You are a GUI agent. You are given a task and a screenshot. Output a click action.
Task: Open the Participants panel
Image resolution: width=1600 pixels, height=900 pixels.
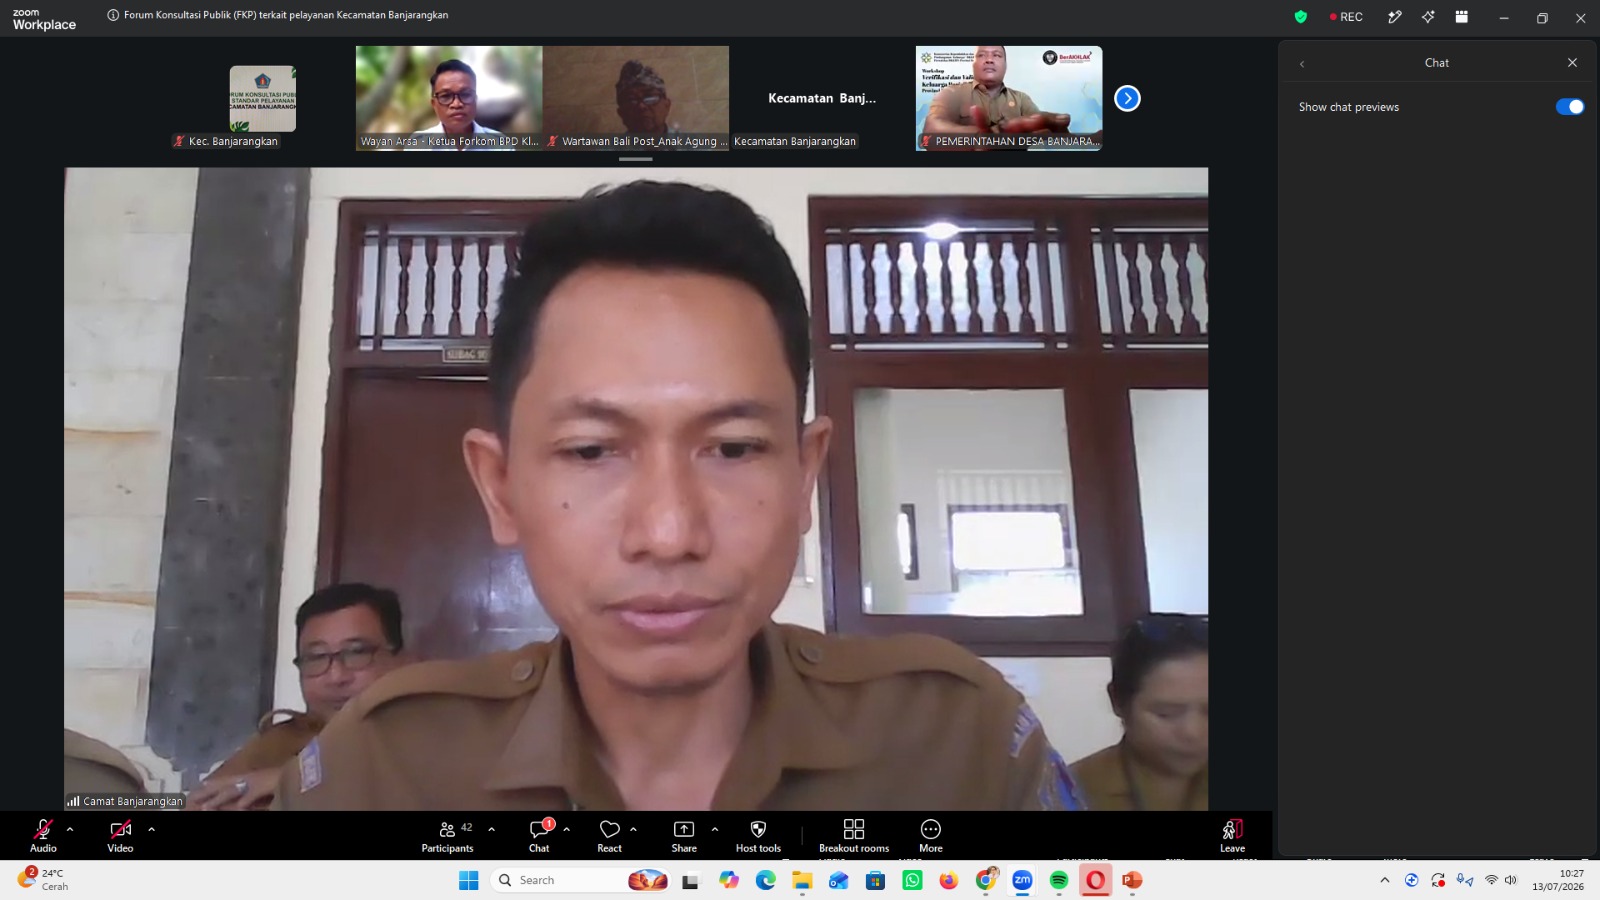coord(447,836)
